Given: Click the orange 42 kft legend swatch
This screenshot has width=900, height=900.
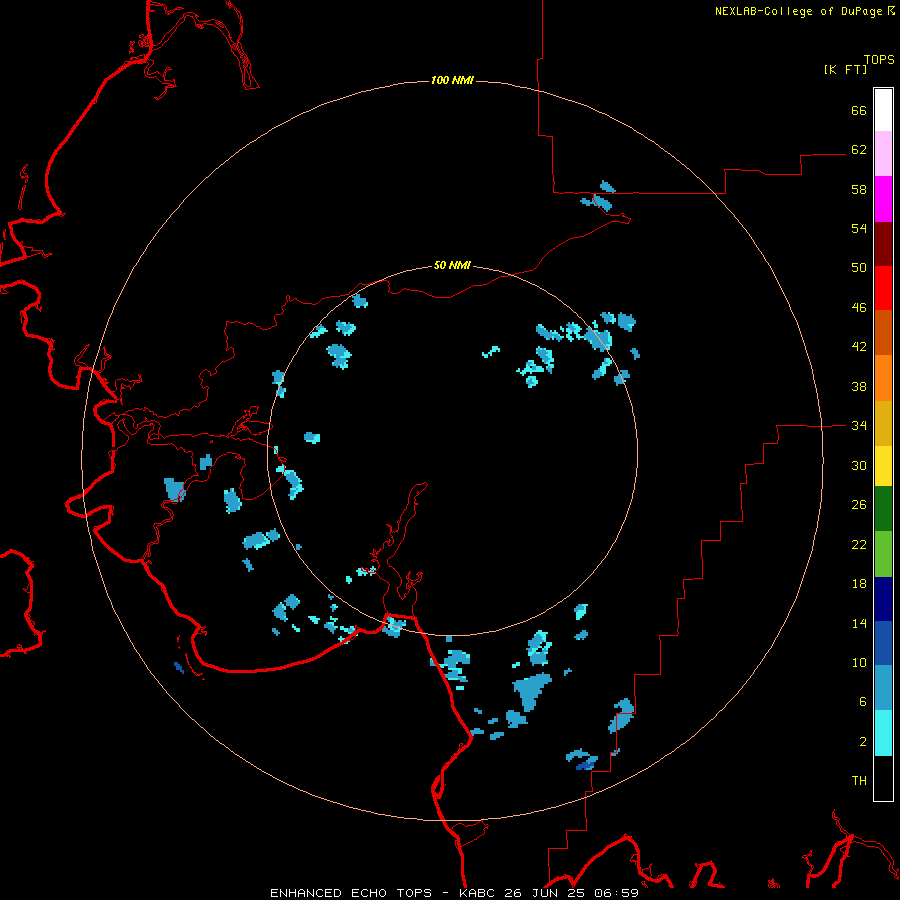Looking at the screenshot, I should point(883,378).
